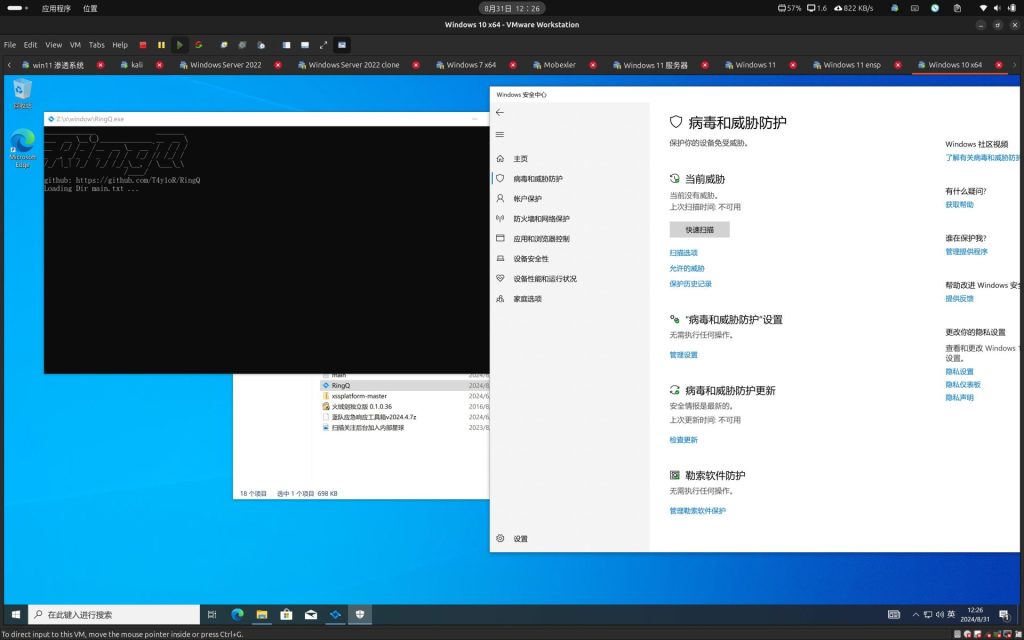Open the View menu in VMware
The image size is (1024, 640).
[x=54, y=45]
